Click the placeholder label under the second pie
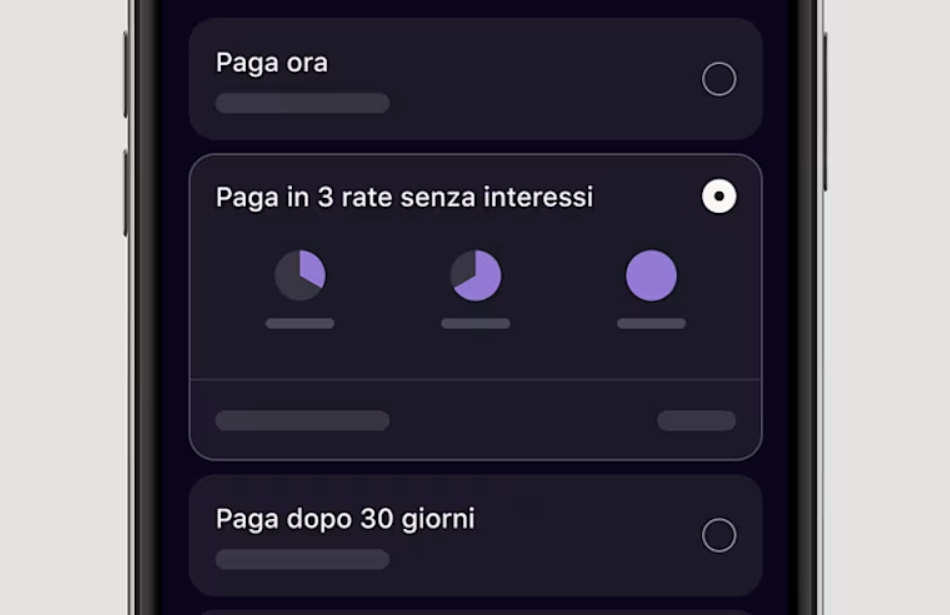Viewport: 950px width, 615px height. point(476,323)
